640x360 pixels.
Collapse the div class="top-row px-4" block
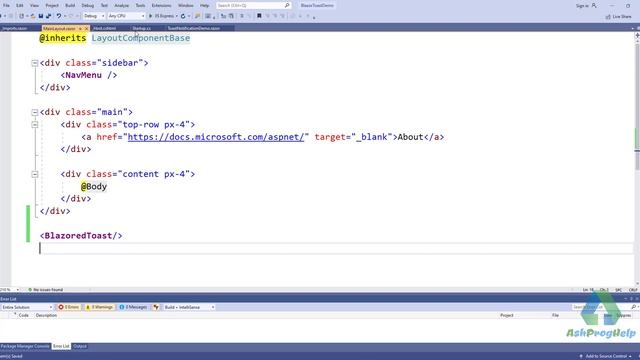pyautogui.click(x=35, y=124)
